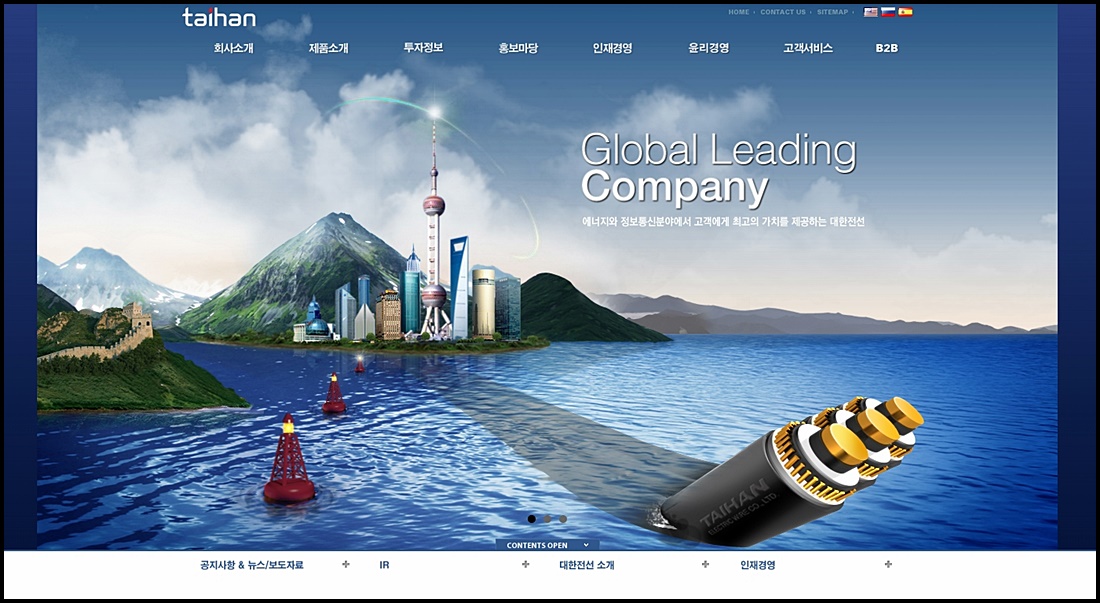Image resolution: width=1100 pixels, height=603 pixels.
Task: Select the first banner slide dot
Action: [x=532, y=519]
